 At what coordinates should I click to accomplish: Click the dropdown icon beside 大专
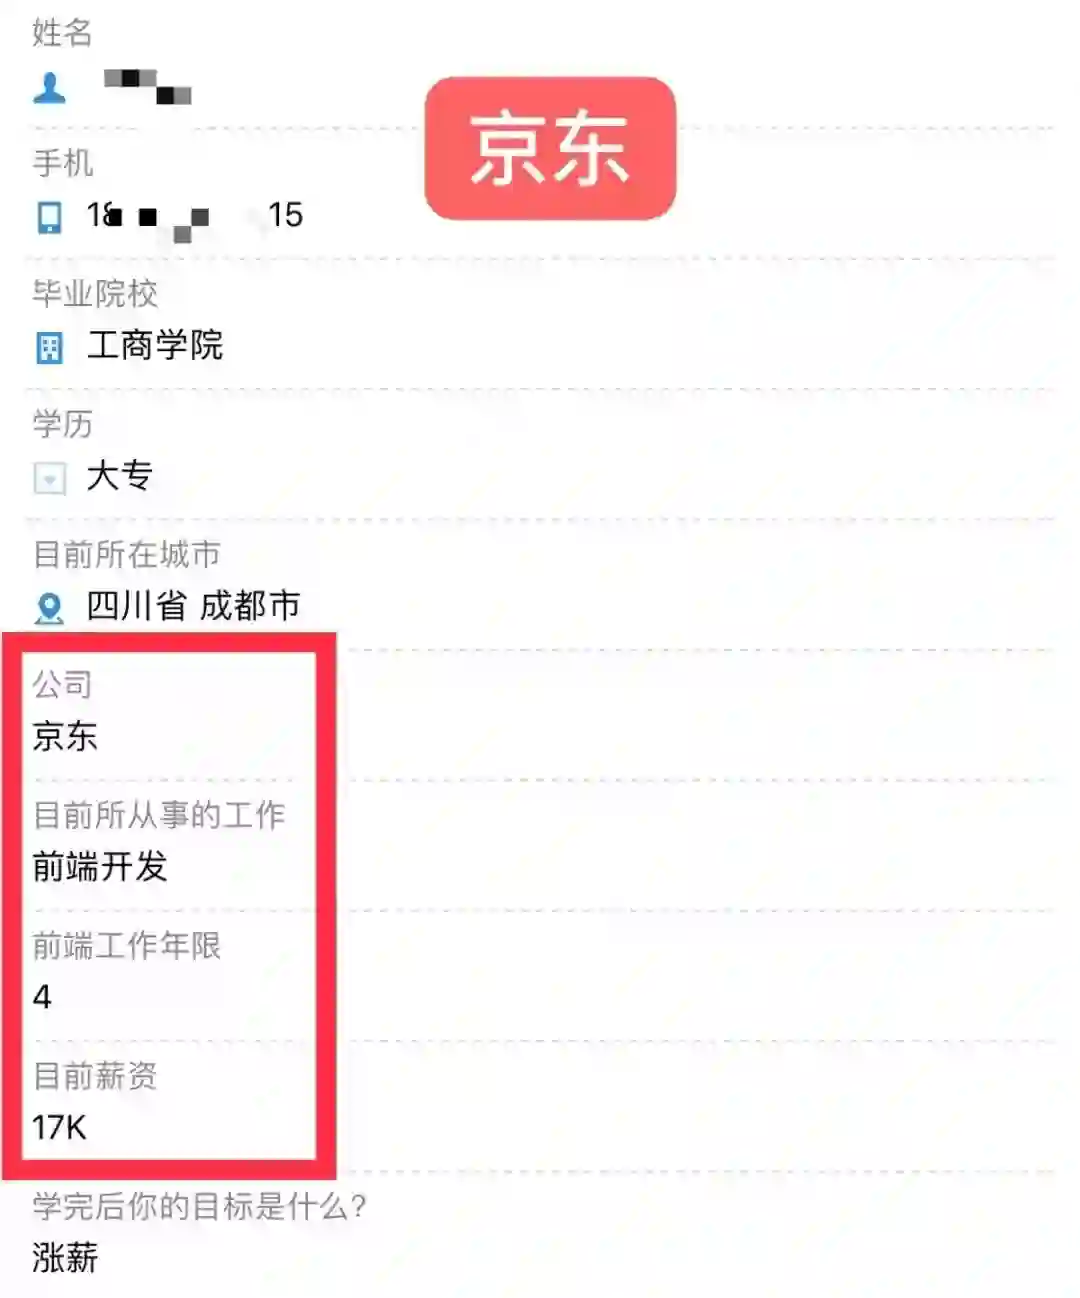coord(49,478)
